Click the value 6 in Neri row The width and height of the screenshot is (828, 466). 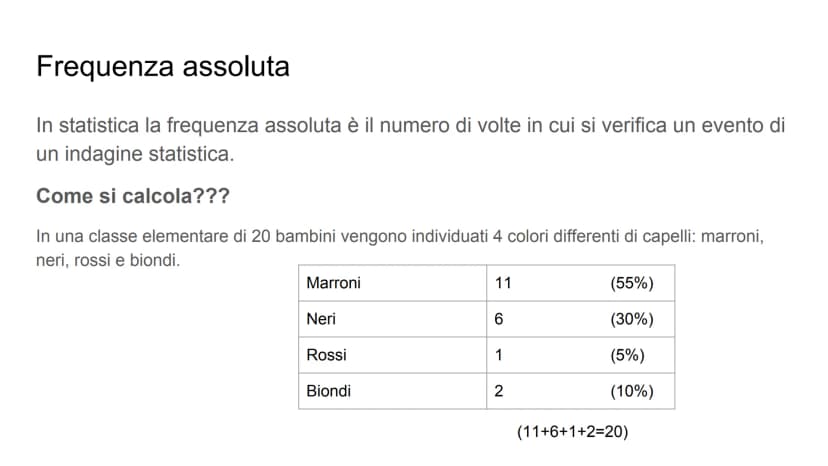point(499,319)
